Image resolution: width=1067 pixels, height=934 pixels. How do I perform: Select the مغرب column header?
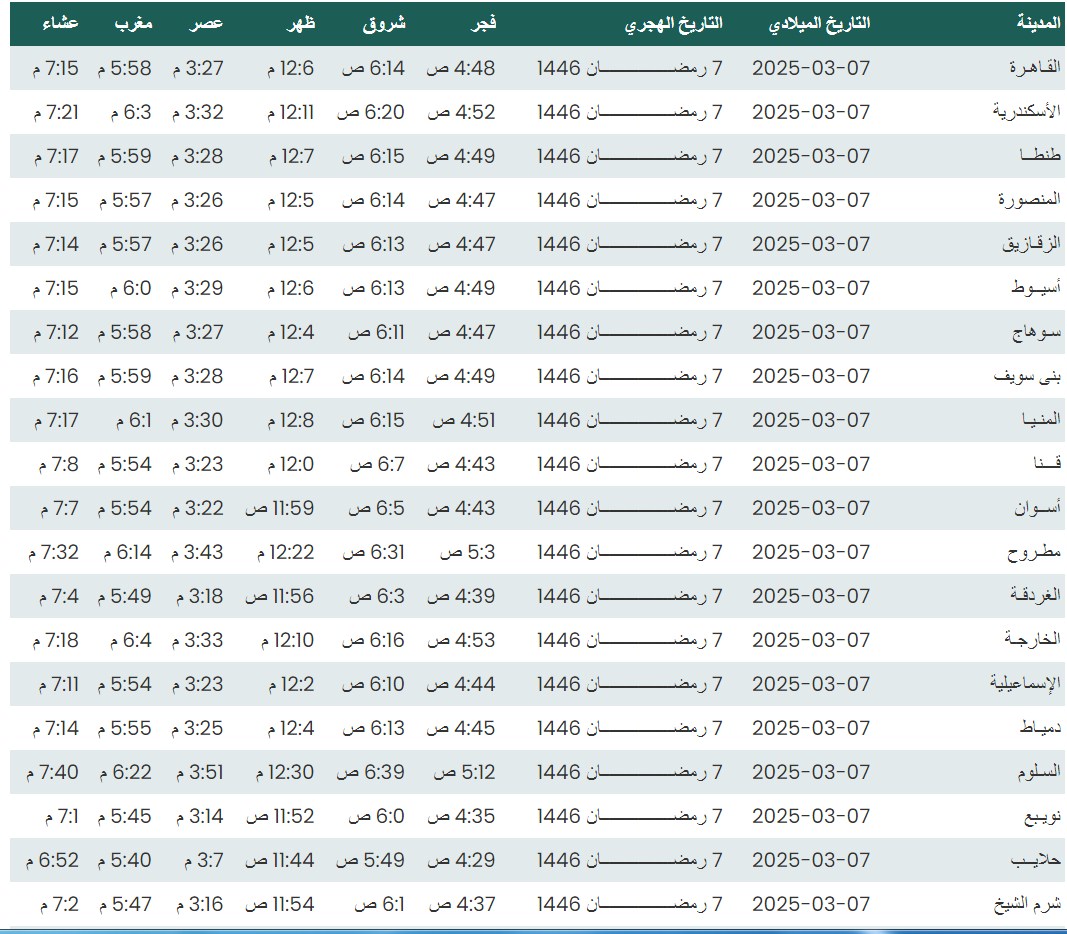(133, 23)
